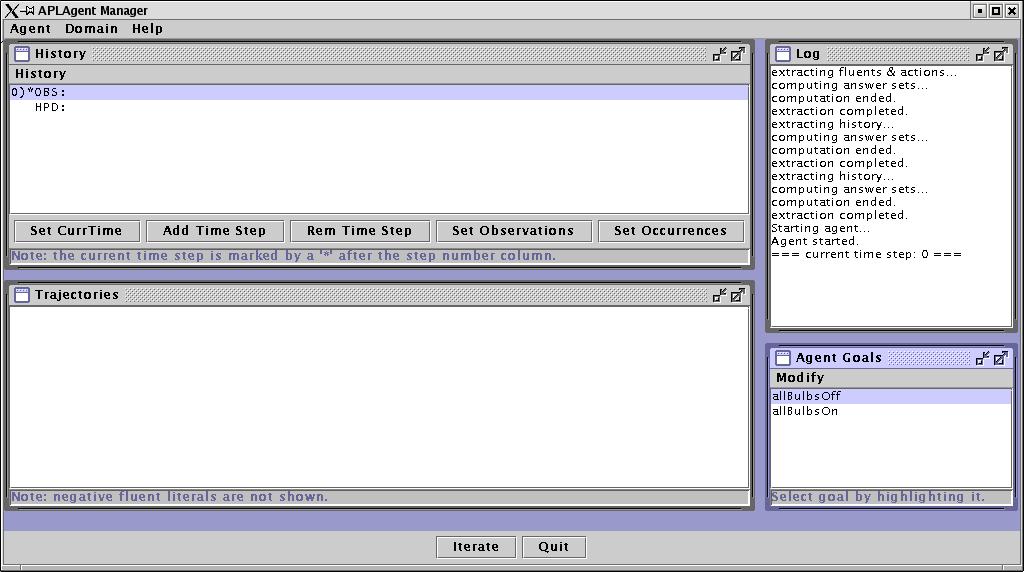Minimize the Log panel
Viewport: 1024px width, 572px height.
983,54
